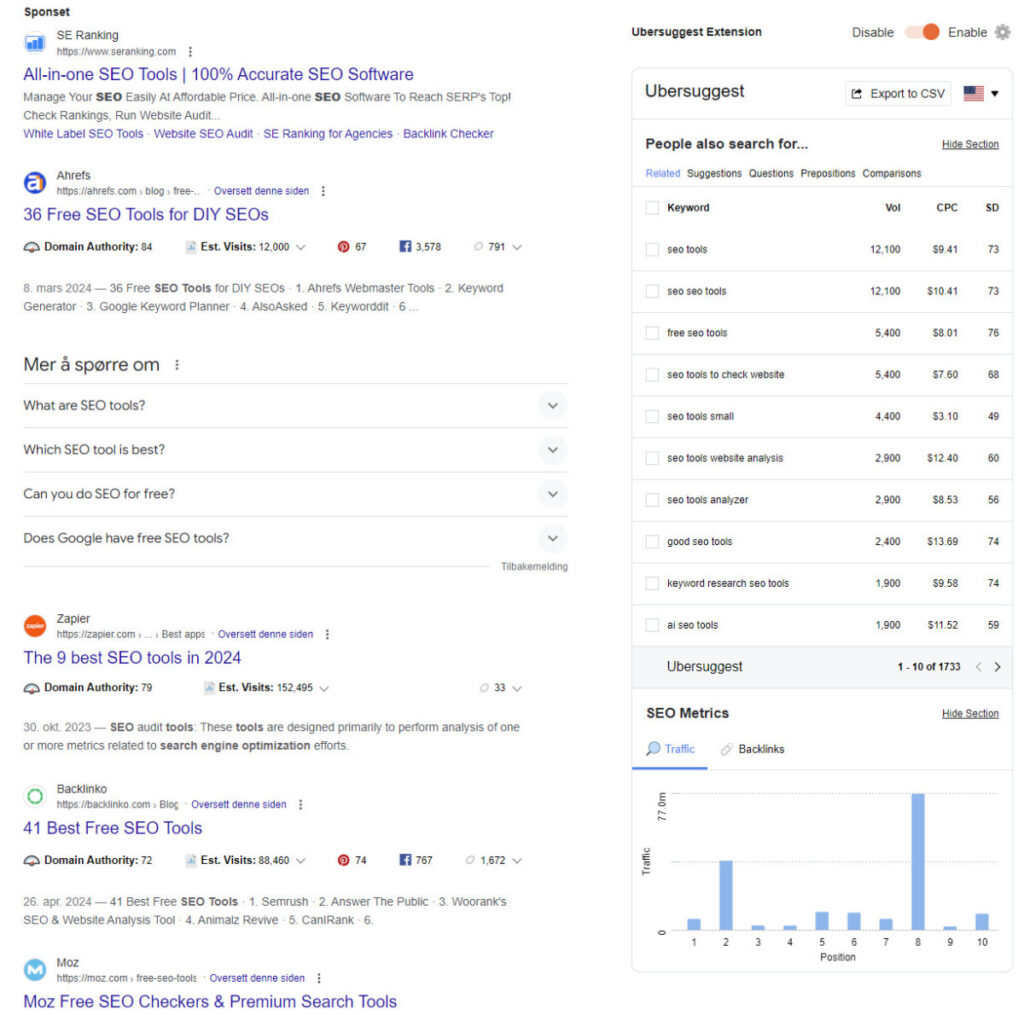
Task: Click Ahrefs Domain Authority gauge icon
Action: (31, 248)
